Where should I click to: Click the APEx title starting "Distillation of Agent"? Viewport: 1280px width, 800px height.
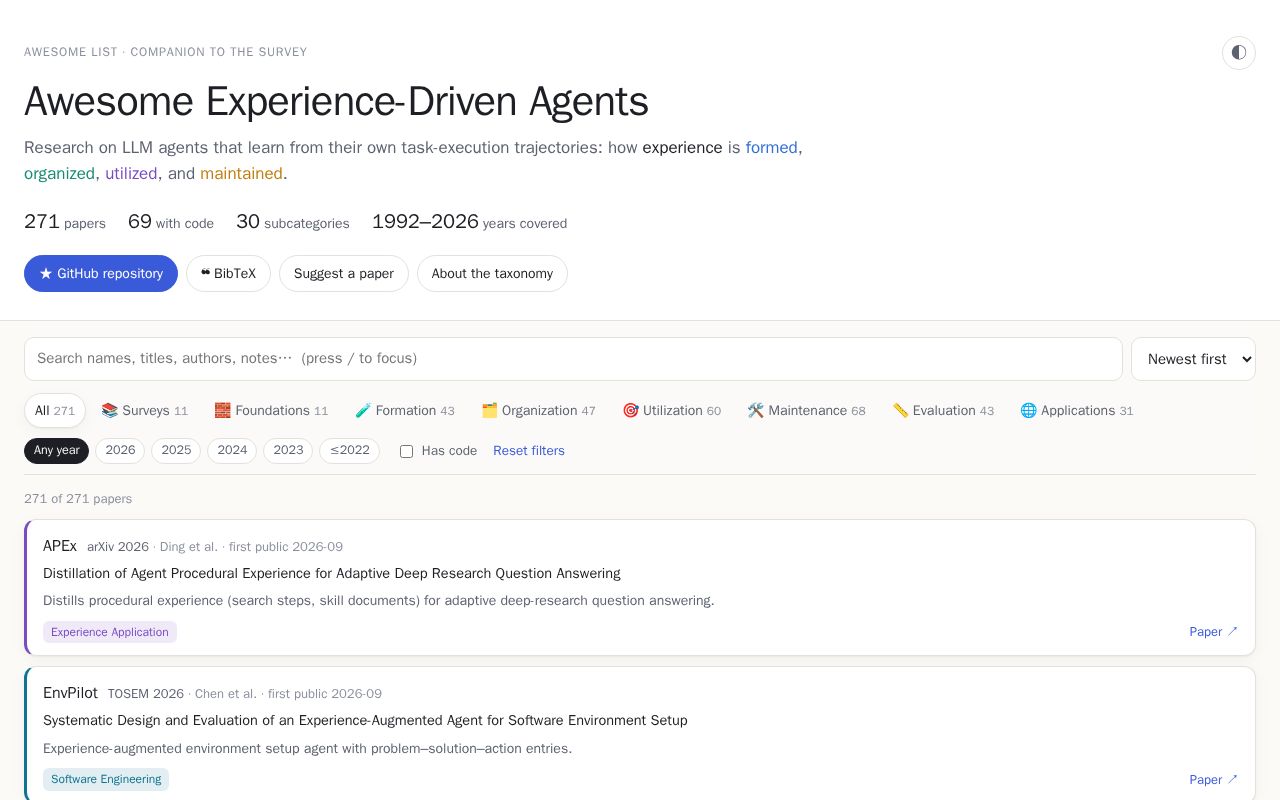coord(332,573)
